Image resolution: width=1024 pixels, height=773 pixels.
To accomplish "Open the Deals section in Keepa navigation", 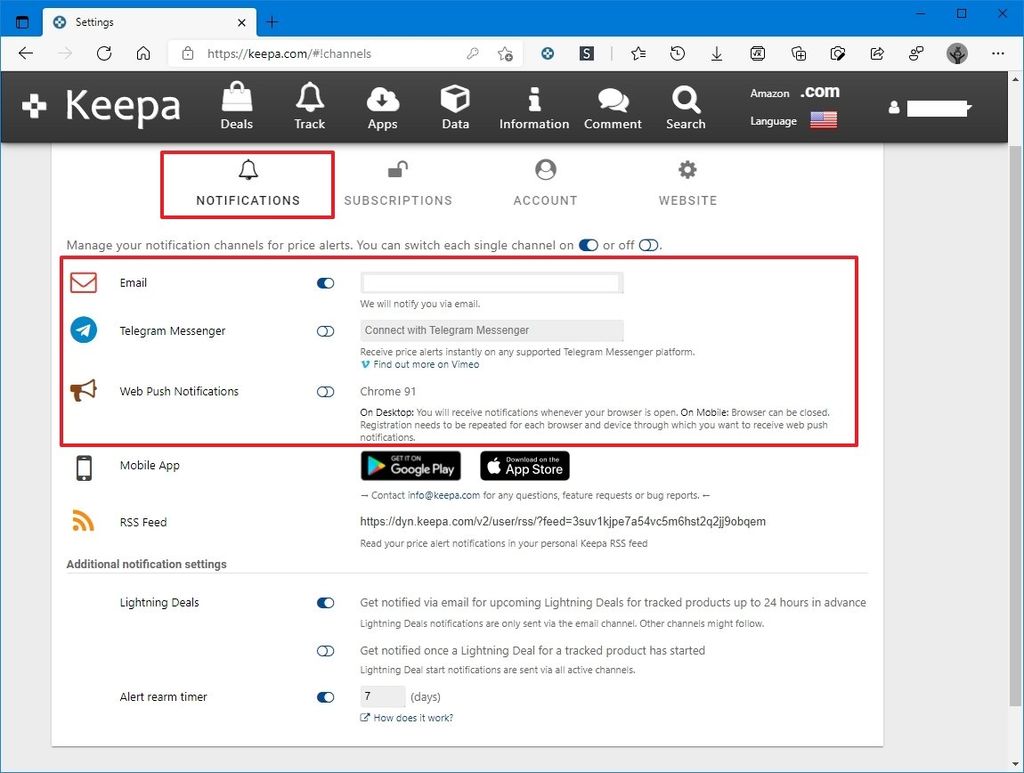I will 236,106.
